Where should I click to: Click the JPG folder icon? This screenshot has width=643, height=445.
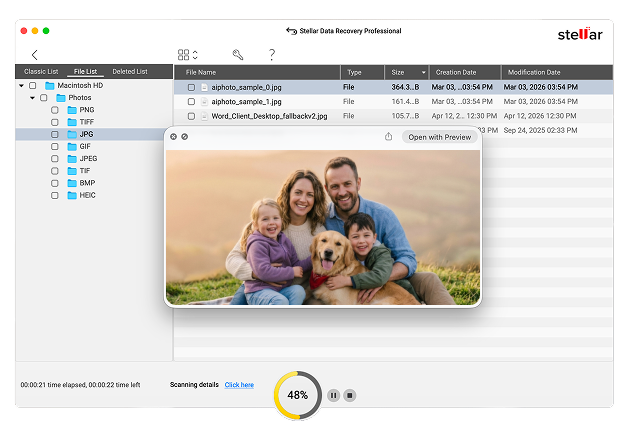tap(72, 134)
